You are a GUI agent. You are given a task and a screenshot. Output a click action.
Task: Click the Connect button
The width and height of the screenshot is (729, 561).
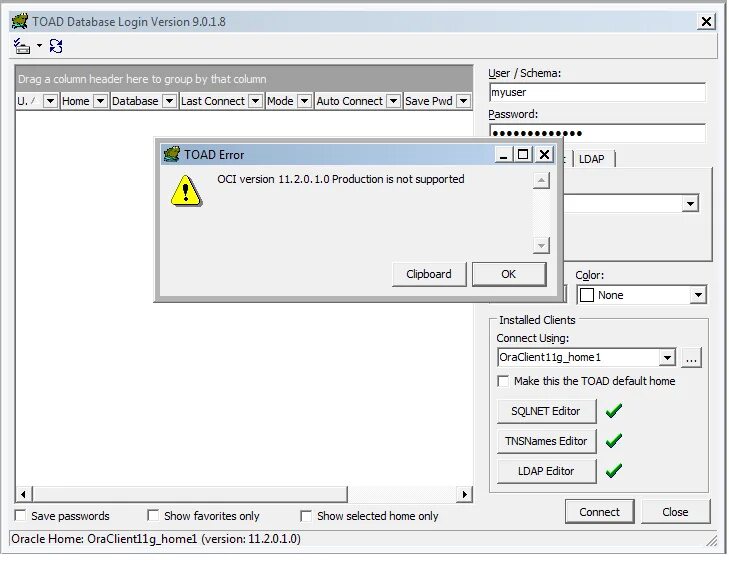pyautogui.click(x=599, y=512)
